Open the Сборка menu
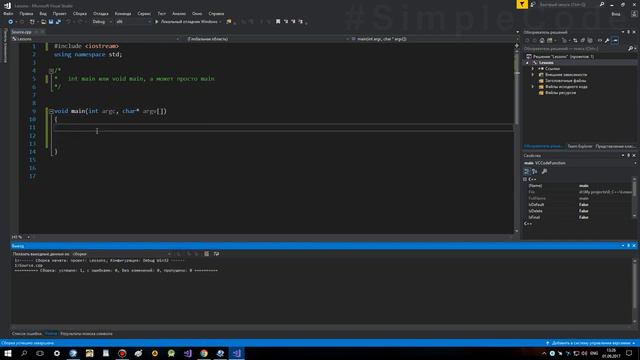Image resolution: width=640 pixels, height=360 pixels. pos(80,13)
